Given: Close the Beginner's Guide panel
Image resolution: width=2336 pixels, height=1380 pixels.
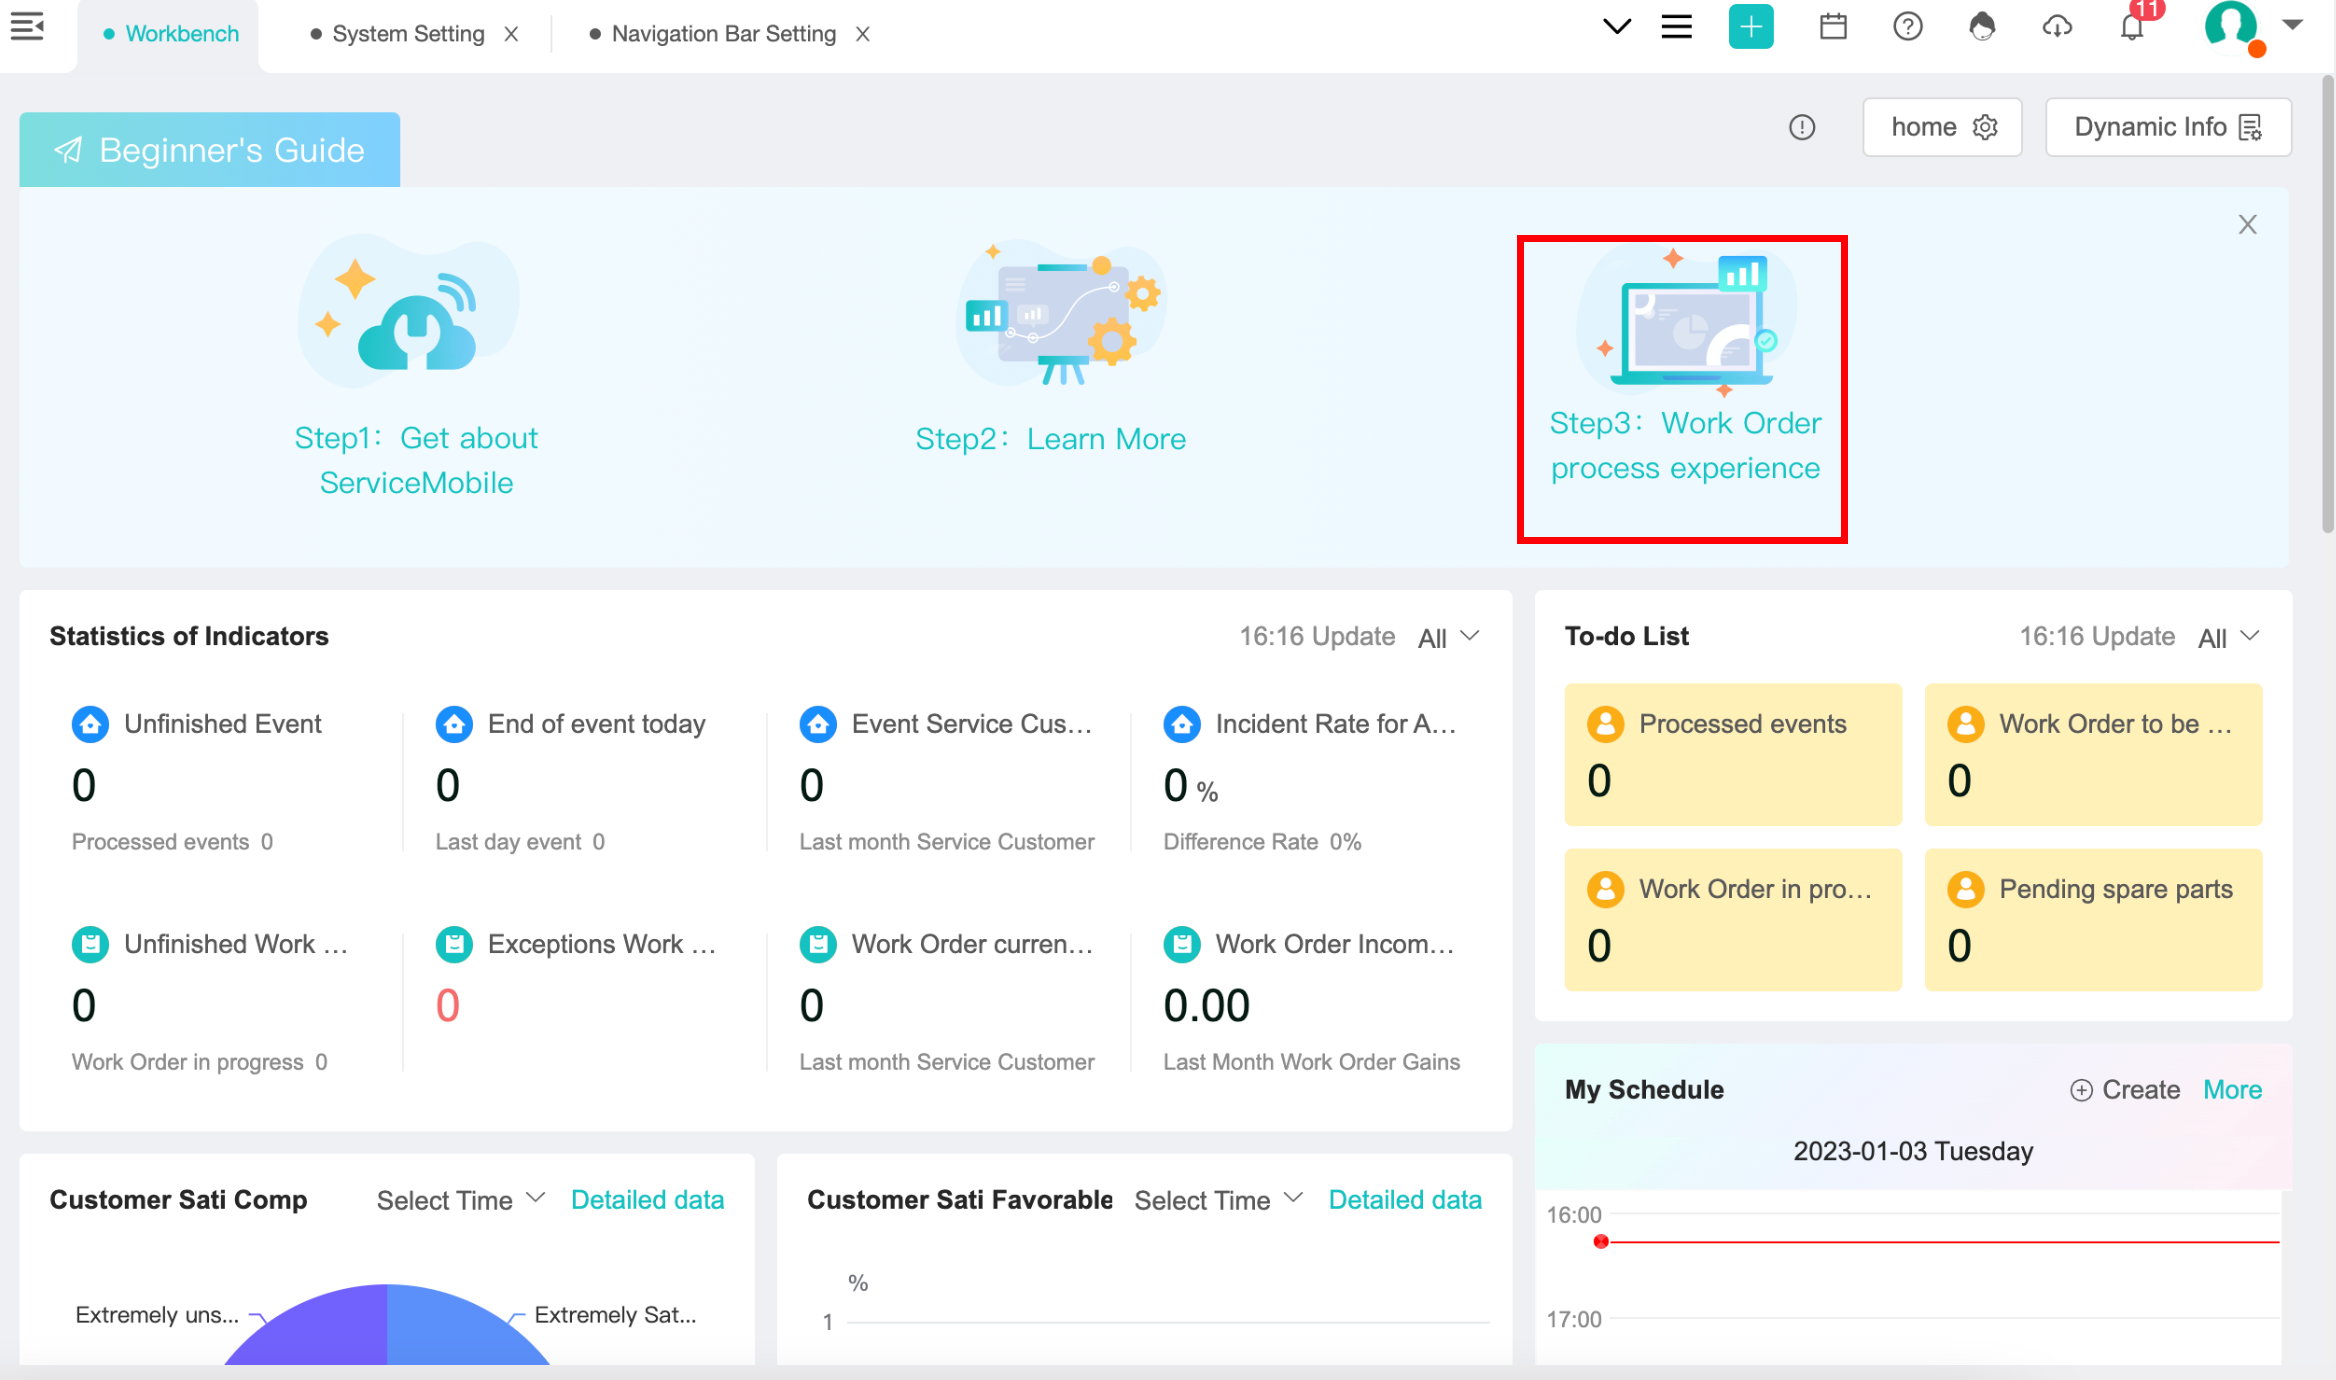Looking at the screenshot, I should coord(2248,225).
